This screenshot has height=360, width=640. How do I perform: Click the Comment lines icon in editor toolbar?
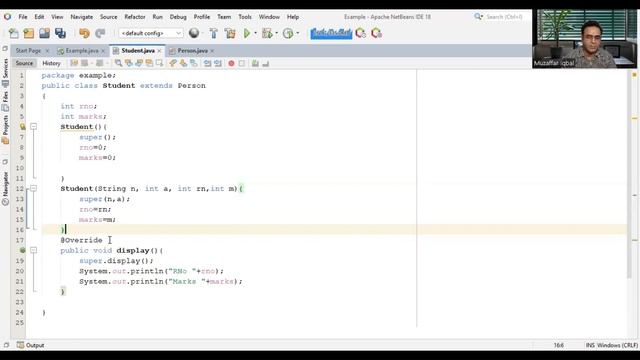(255, 63)
